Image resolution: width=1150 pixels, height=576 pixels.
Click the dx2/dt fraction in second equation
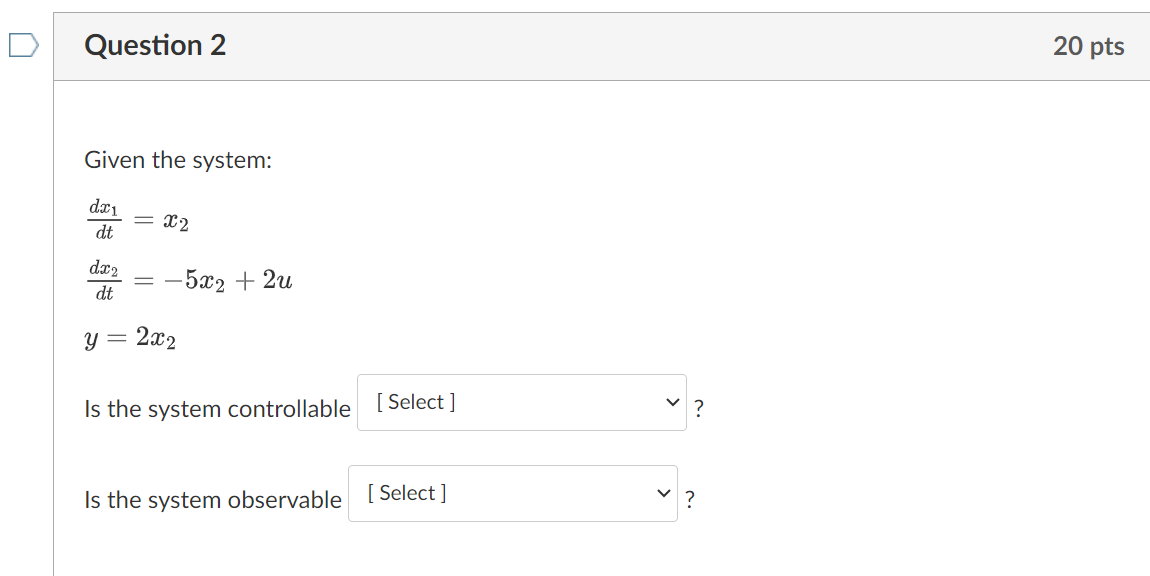[104, 280]
